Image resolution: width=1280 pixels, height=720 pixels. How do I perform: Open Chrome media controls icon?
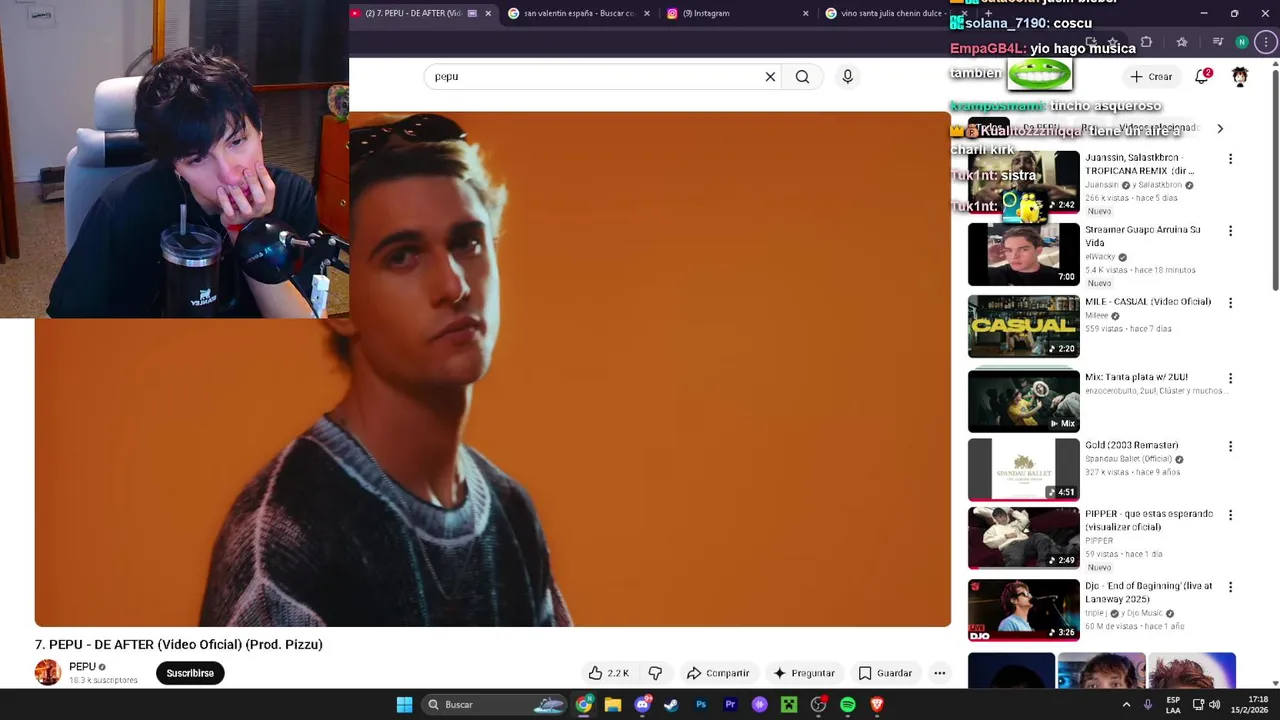click(1217, 42)
